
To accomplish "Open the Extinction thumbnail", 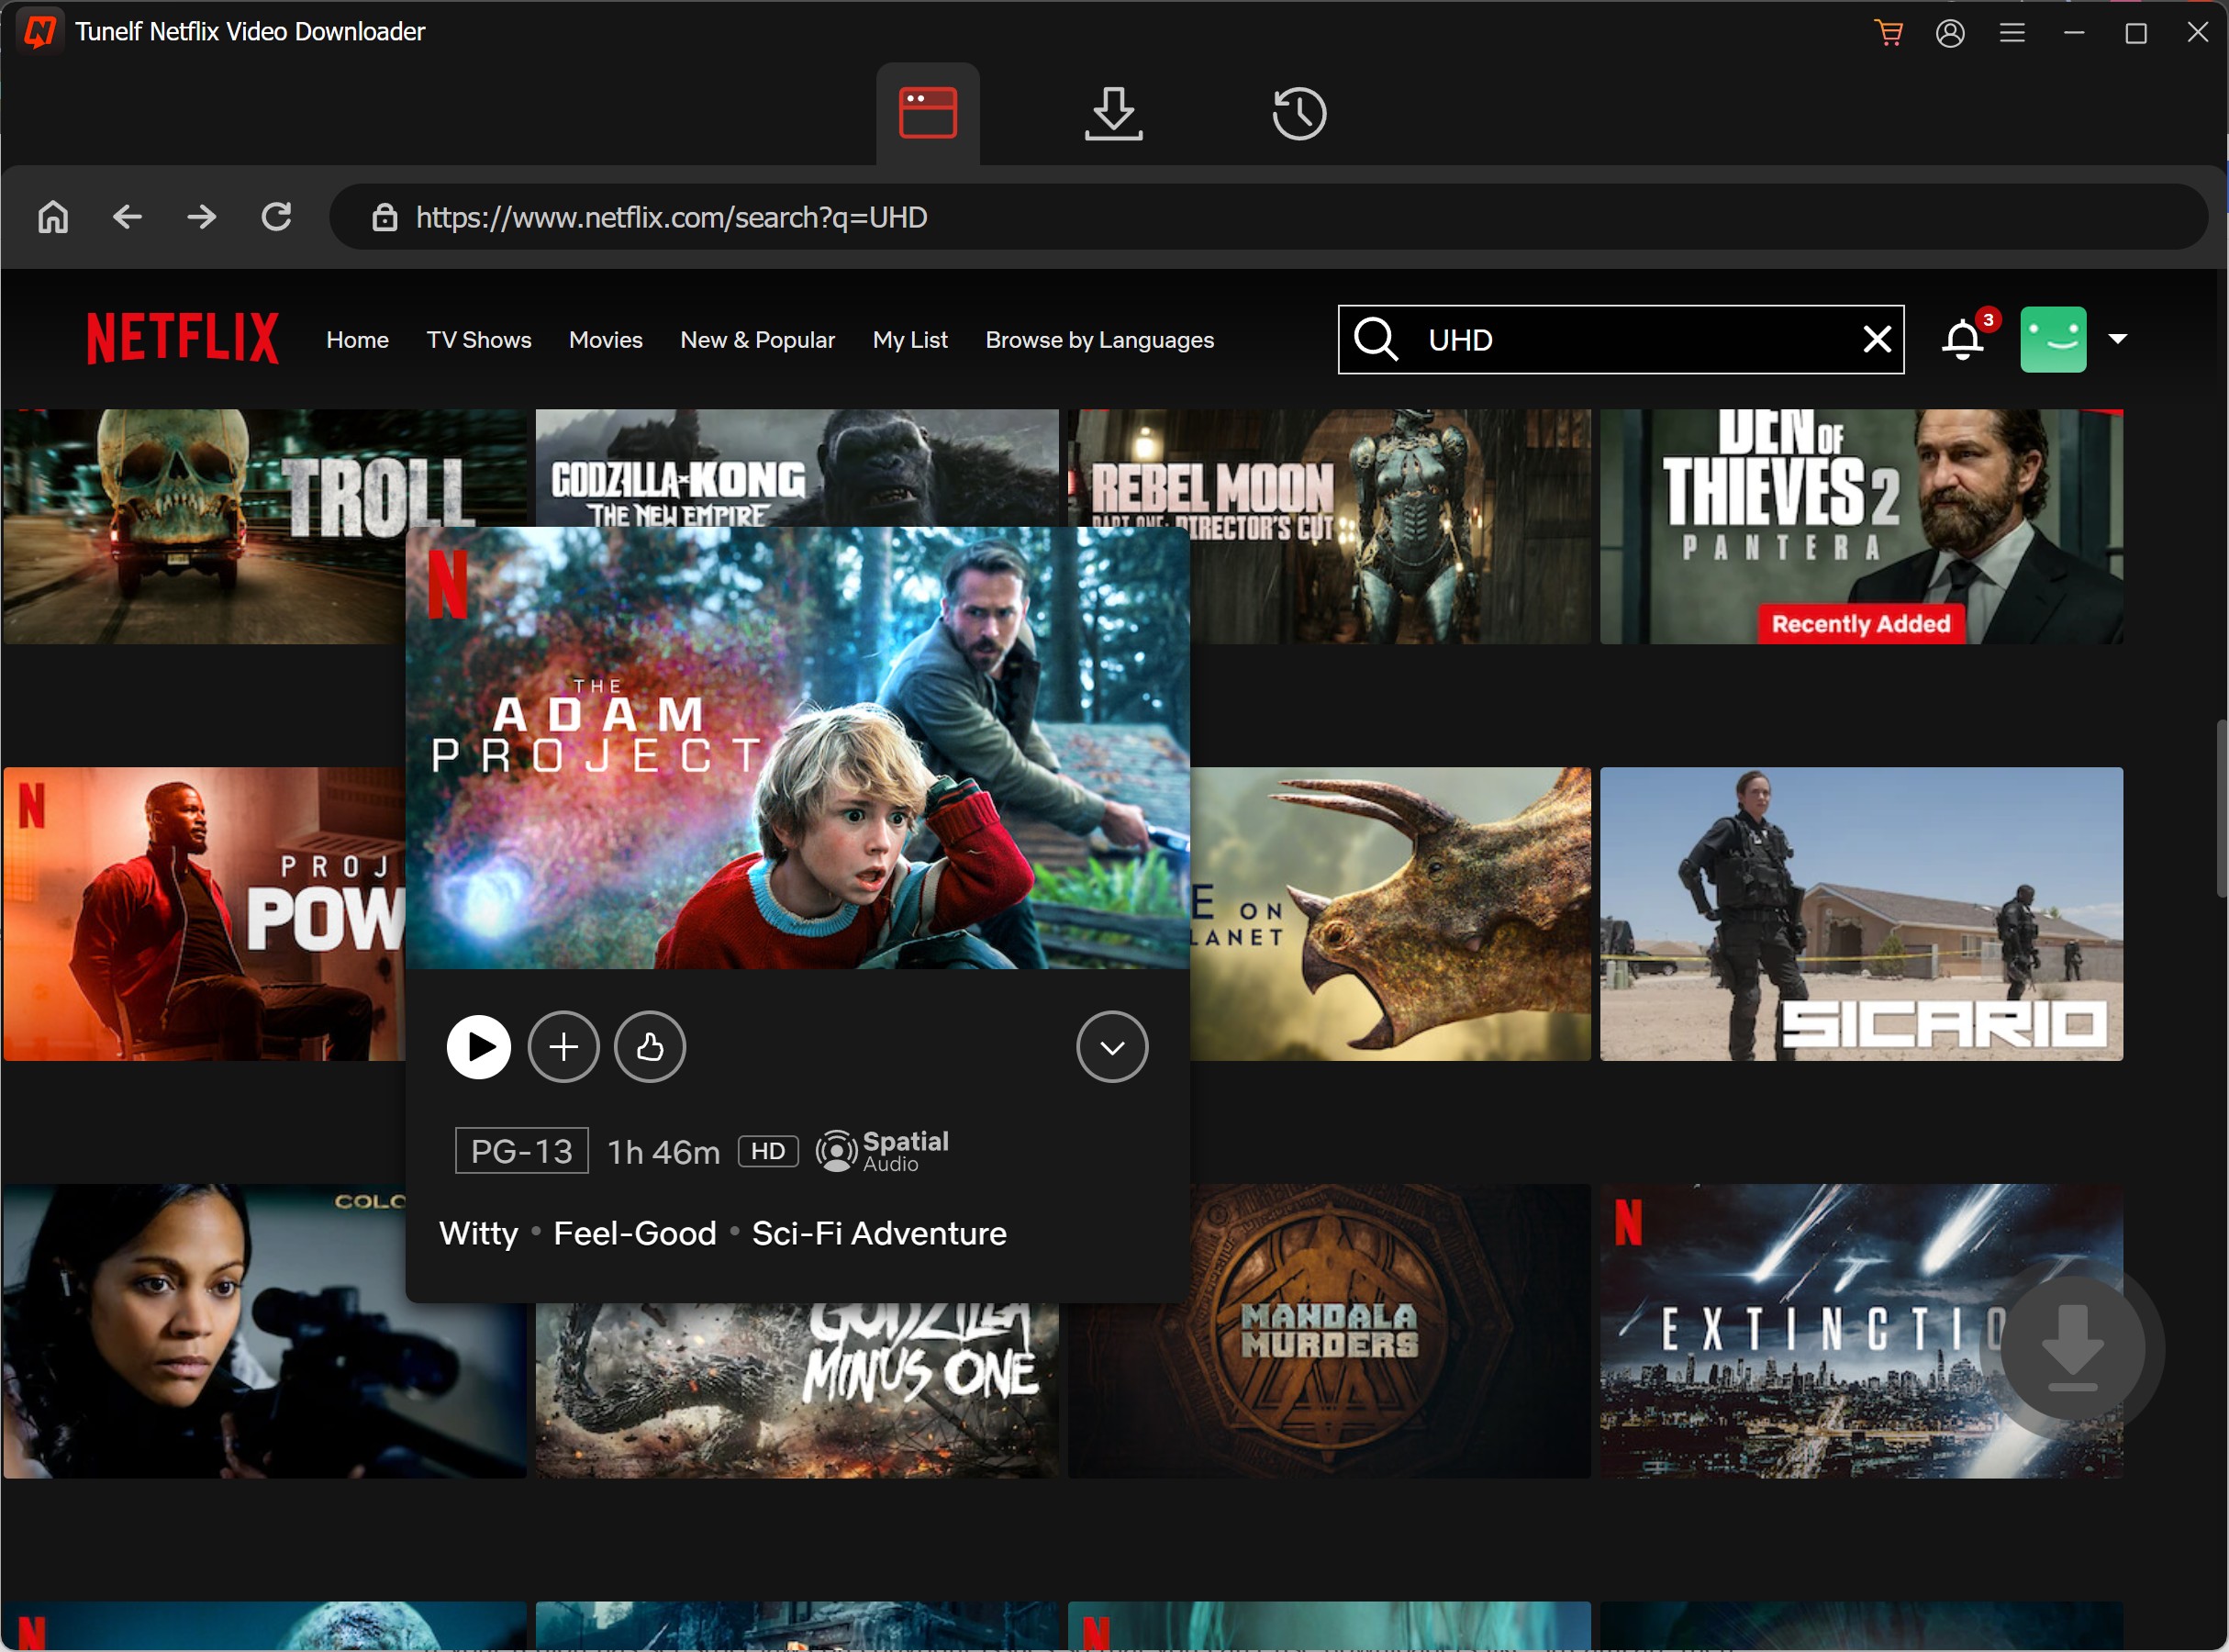I will pos(1800,1331).
